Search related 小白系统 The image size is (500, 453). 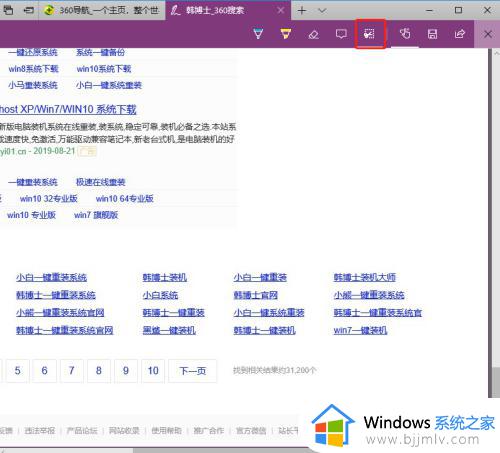pyautogui.click(x=160, y=295)
